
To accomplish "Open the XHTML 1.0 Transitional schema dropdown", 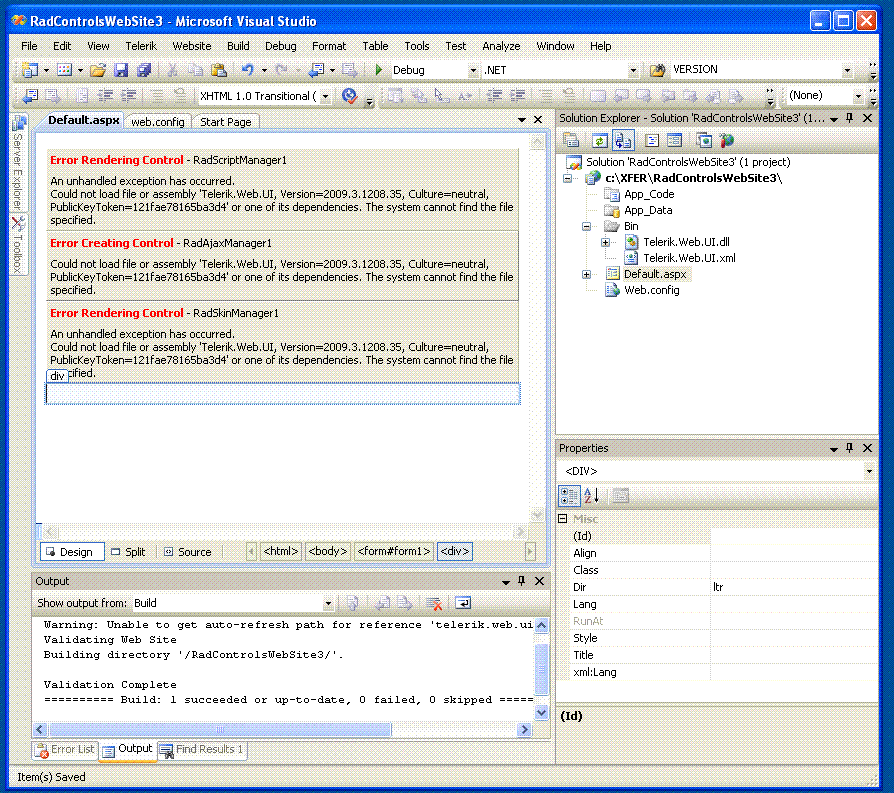I will (326, 96).
